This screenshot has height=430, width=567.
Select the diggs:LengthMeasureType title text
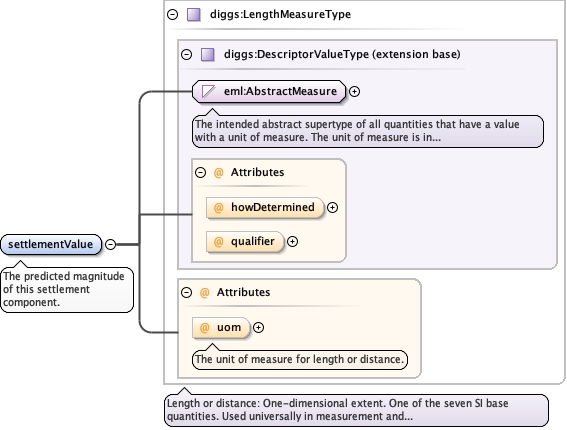[280, 14]
